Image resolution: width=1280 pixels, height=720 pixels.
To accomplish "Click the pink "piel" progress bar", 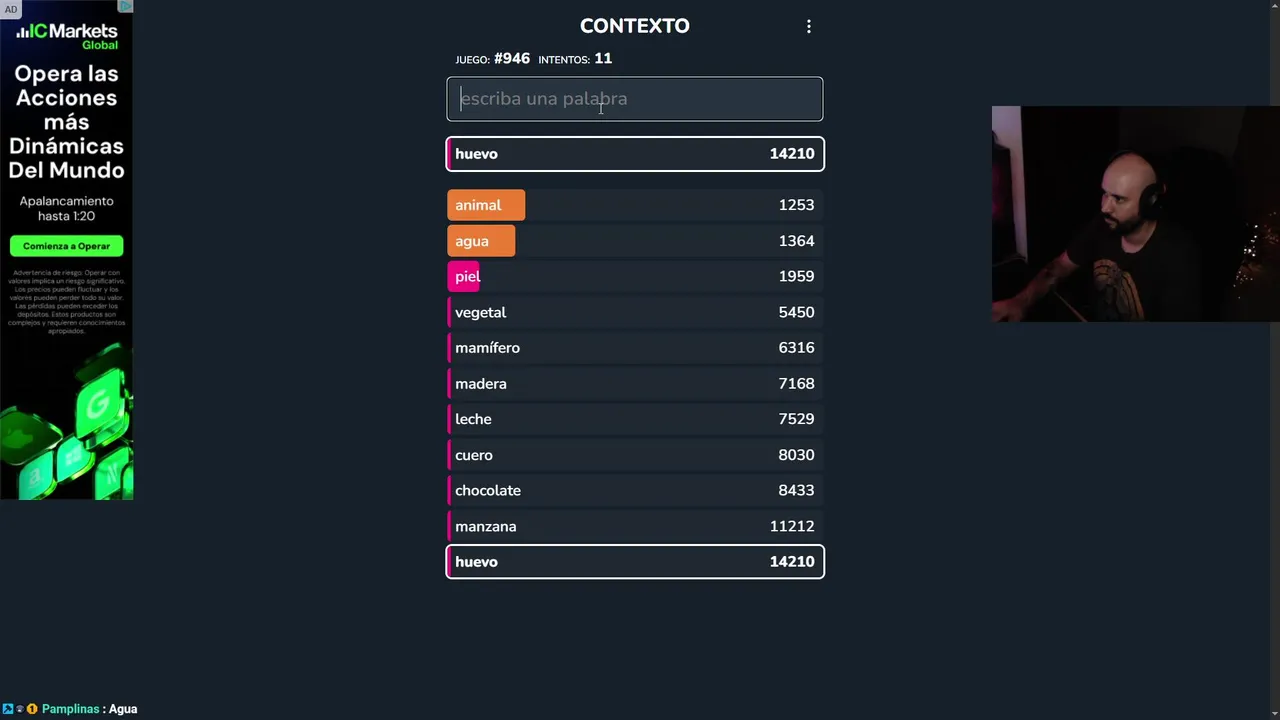I will coord(465,276).
